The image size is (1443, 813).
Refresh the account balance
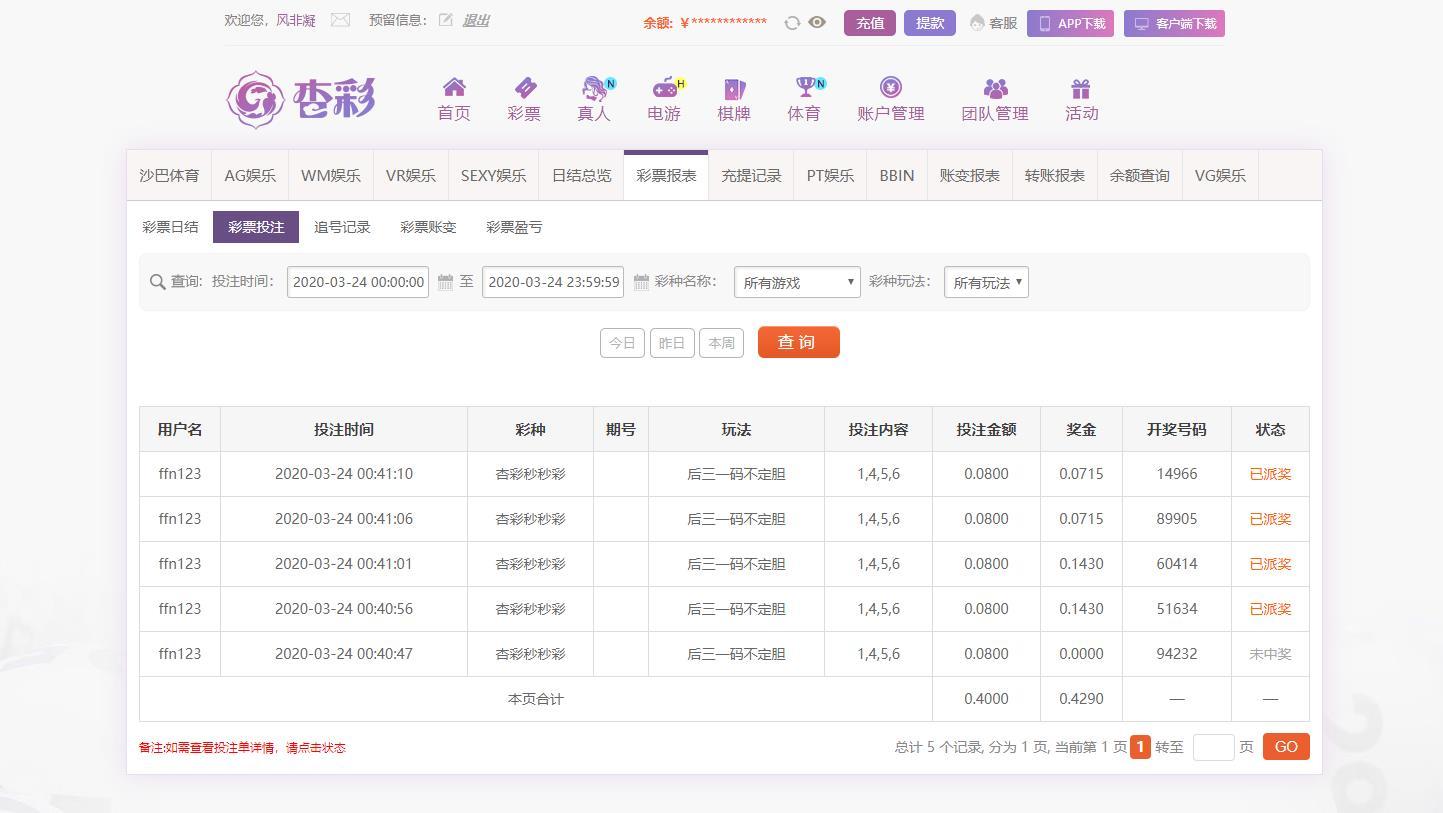point(792,23)
